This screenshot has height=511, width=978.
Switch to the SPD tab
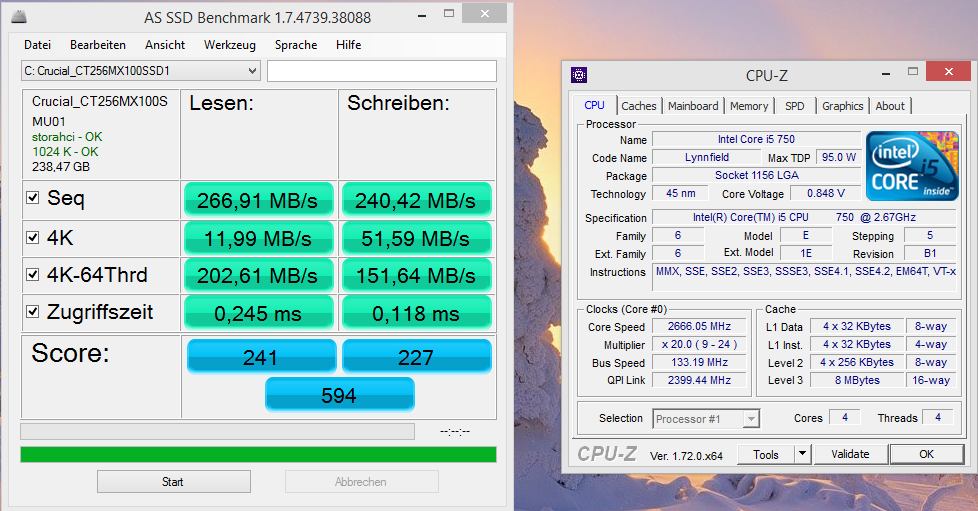point(794,106)
